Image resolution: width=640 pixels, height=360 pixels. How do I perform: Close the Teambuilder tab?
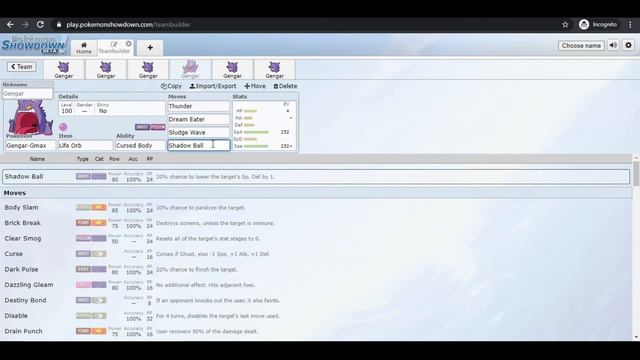pos(129,44)
